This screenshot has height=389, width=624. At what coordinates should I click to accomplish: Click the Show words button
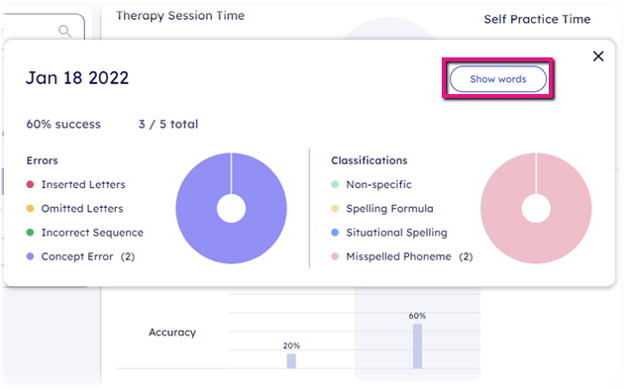click(x=498, y=79)
